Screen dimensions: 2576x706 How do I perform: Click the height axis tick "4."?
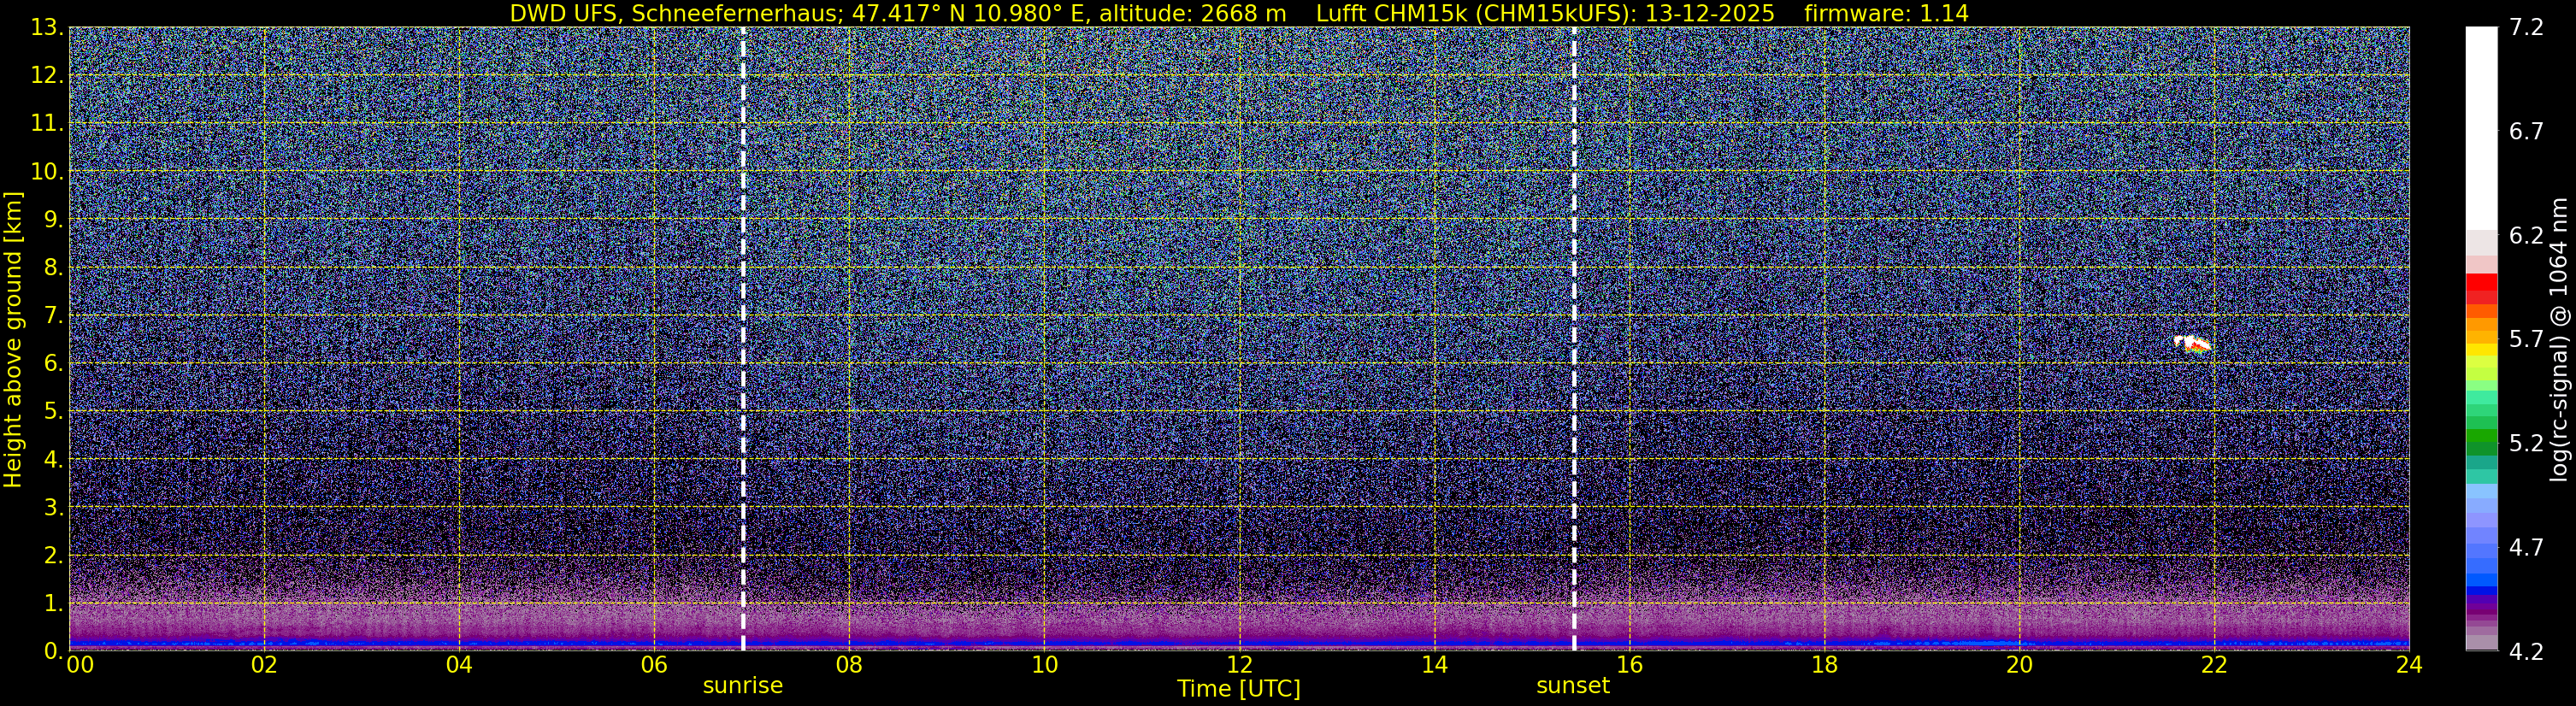click(x=54, y=460)
